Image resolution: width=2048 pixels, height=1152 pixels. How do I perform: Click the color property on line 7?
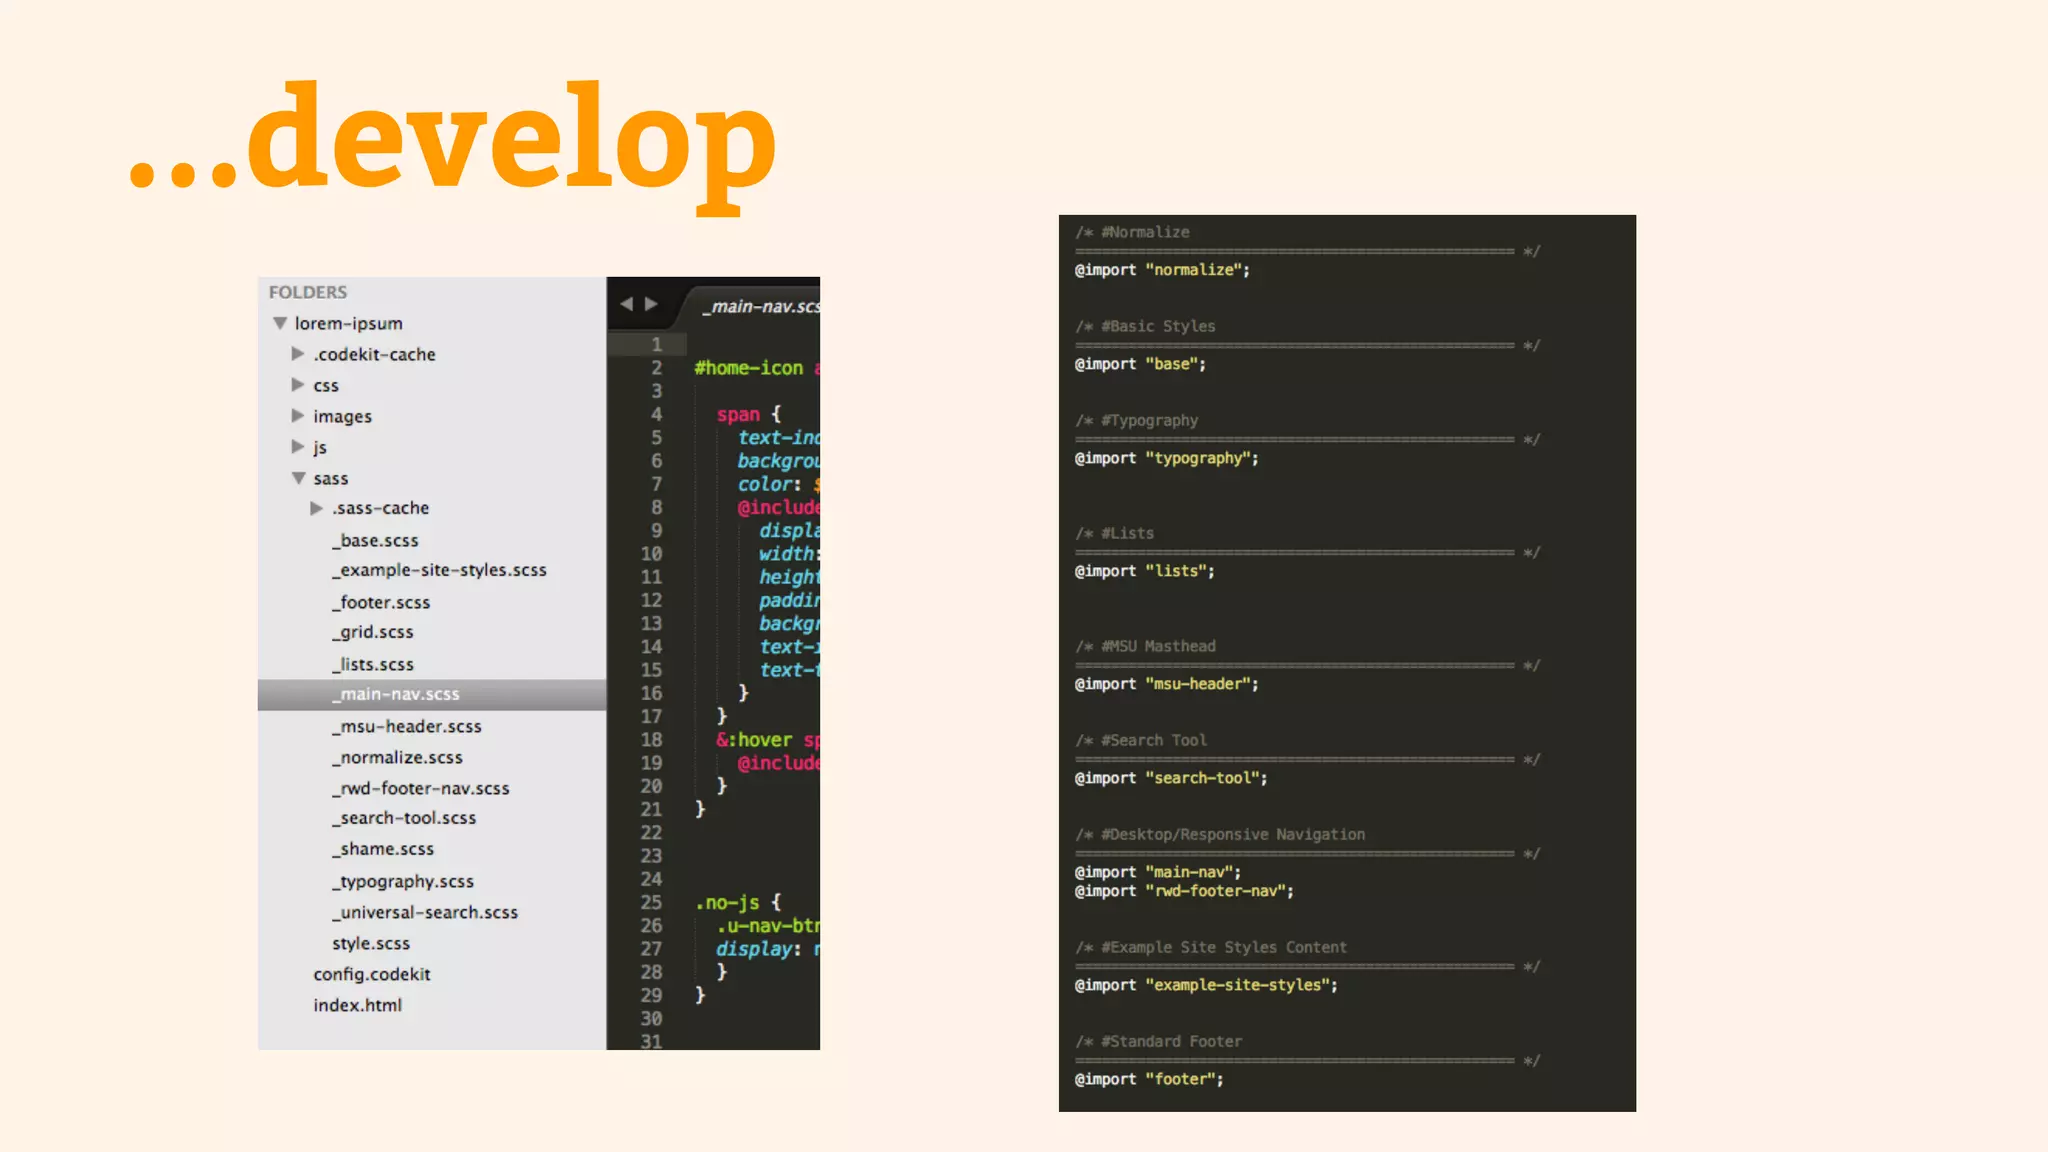766,484
